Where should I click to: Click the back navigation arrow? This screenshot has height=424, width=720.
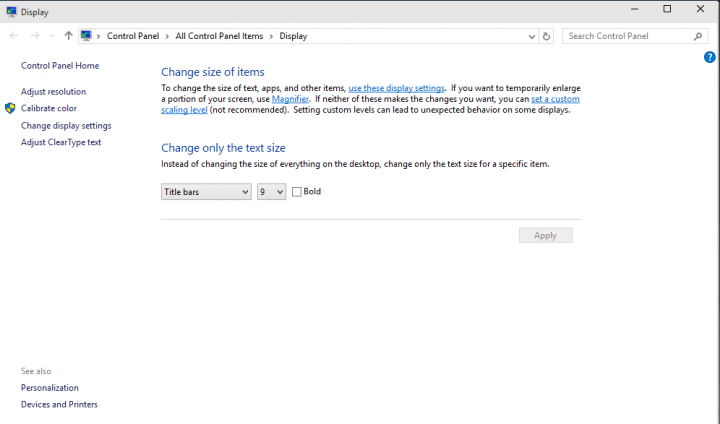point(14,36)
